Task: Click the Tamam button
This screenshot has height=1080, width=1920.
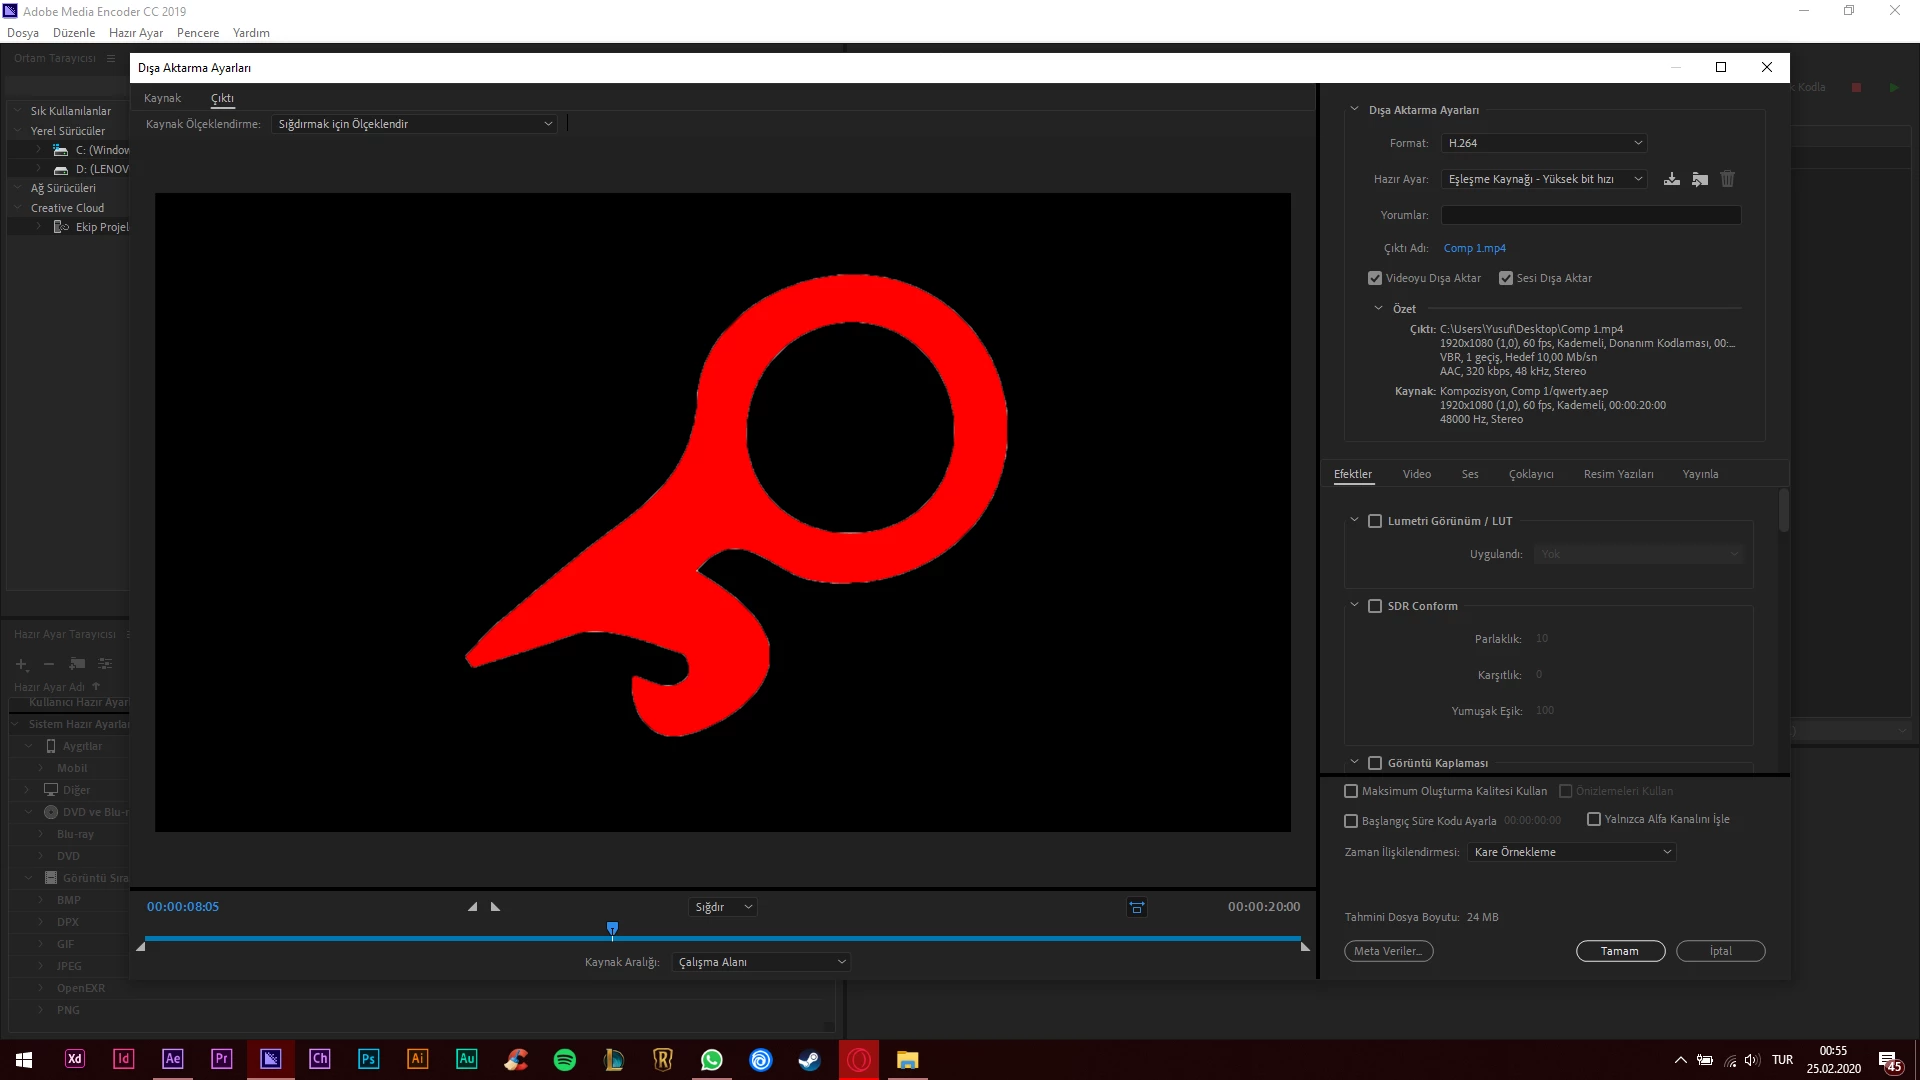Action: tap(1619, 951)
